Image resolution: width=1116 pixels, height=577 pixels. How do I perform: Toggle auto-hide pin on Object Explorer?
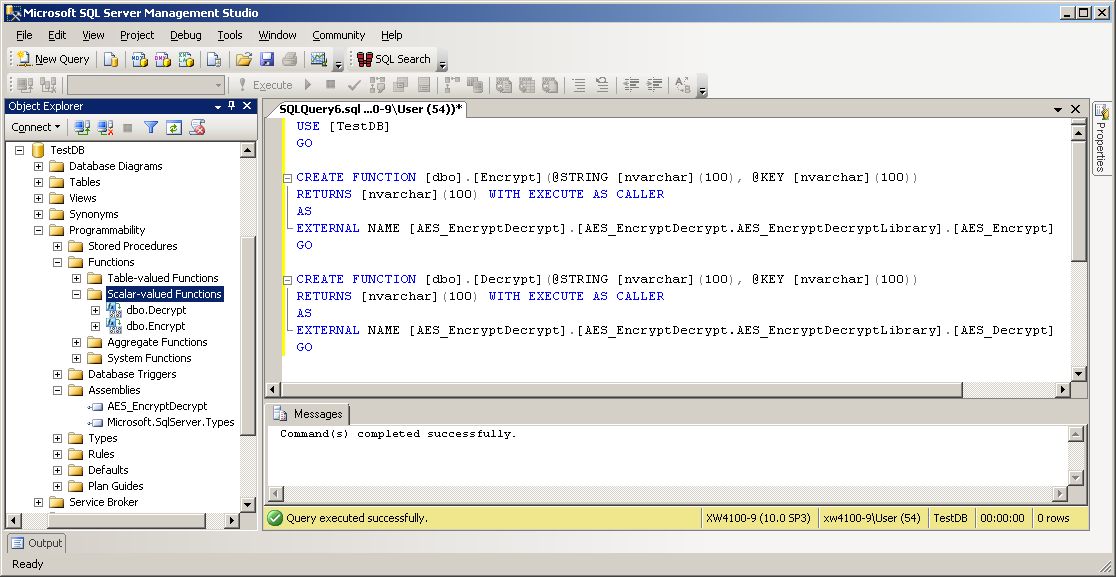(232, 106)
